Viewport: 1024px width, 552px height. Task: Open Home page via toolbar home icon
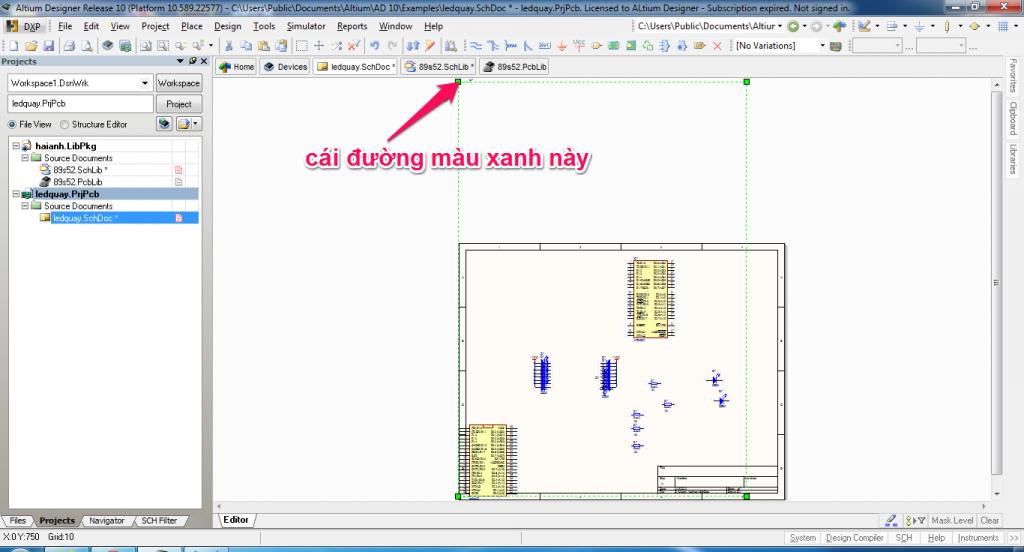coord(840,26)
